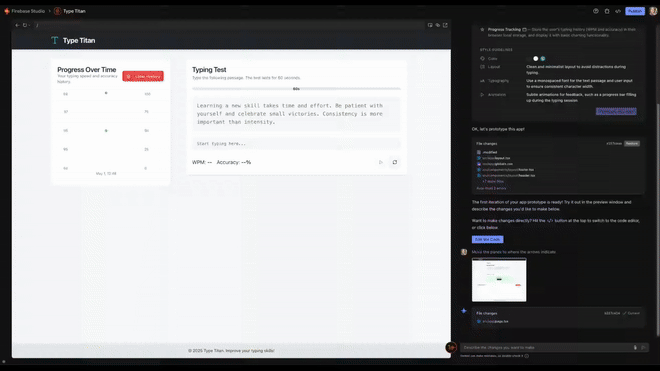Open the attached screenshot thumbnail in chat
660x371 pixels.
click(499, 280)
